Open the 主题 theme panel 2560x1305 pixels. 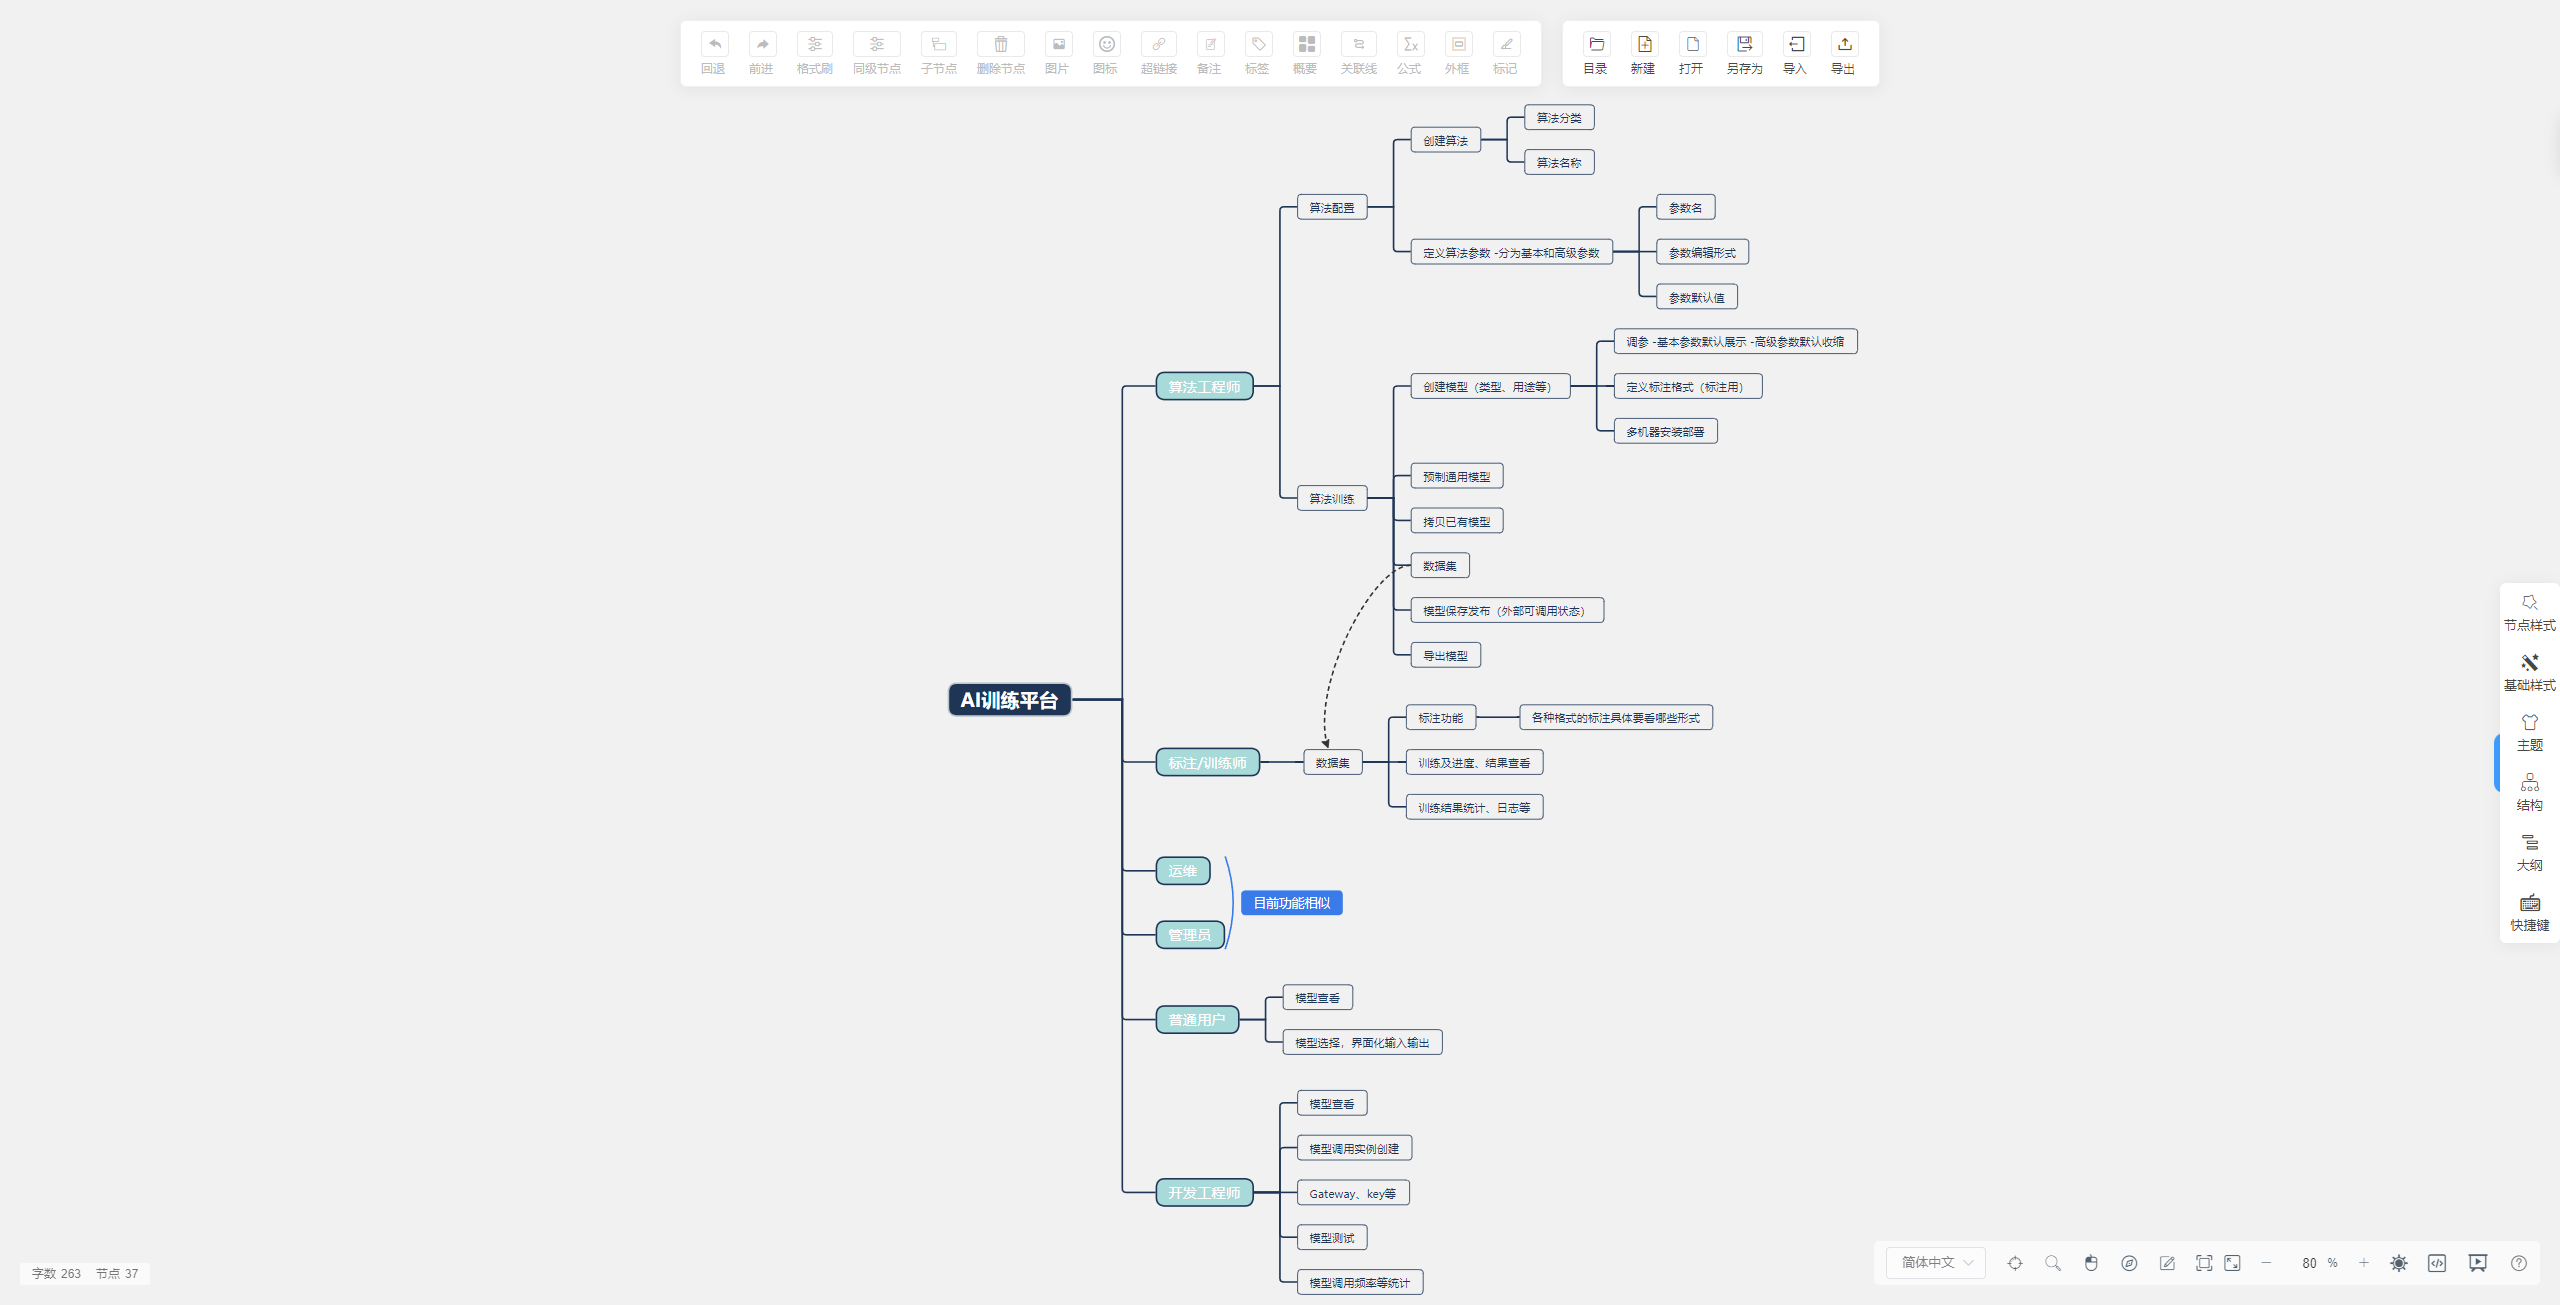coord(2529,732)
